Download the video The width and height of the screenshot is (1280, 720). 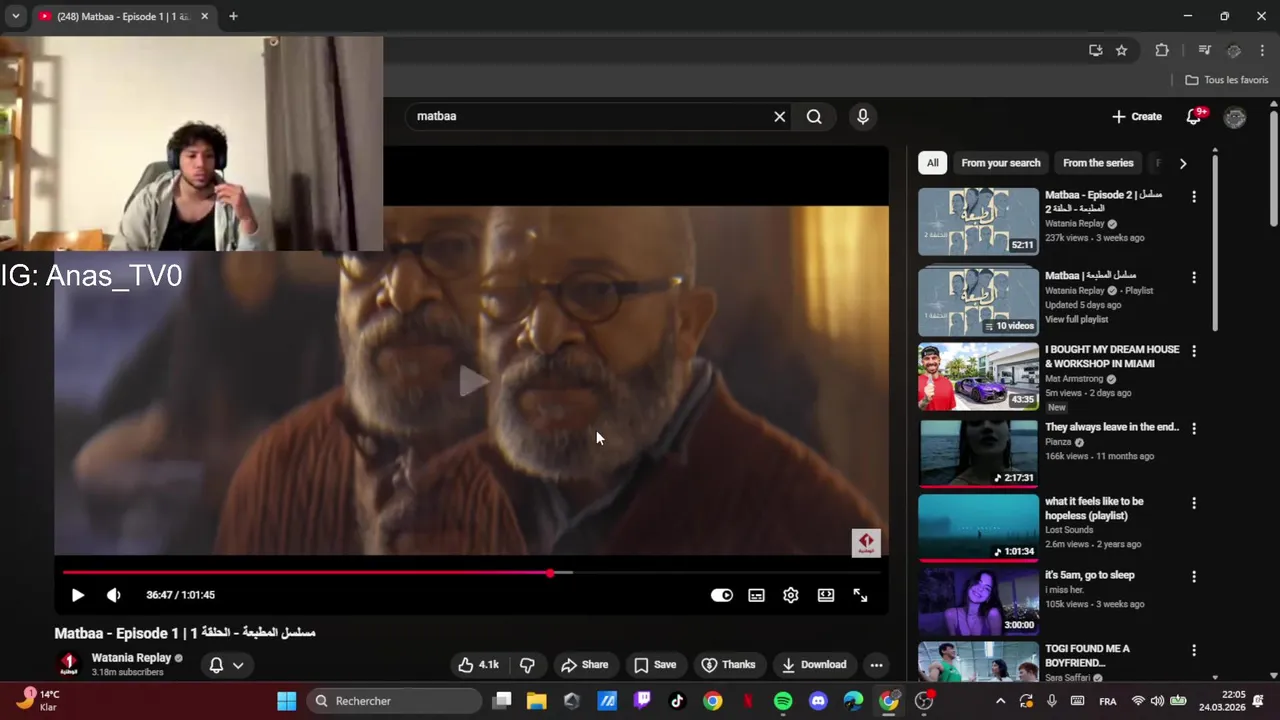pos(814,665)
